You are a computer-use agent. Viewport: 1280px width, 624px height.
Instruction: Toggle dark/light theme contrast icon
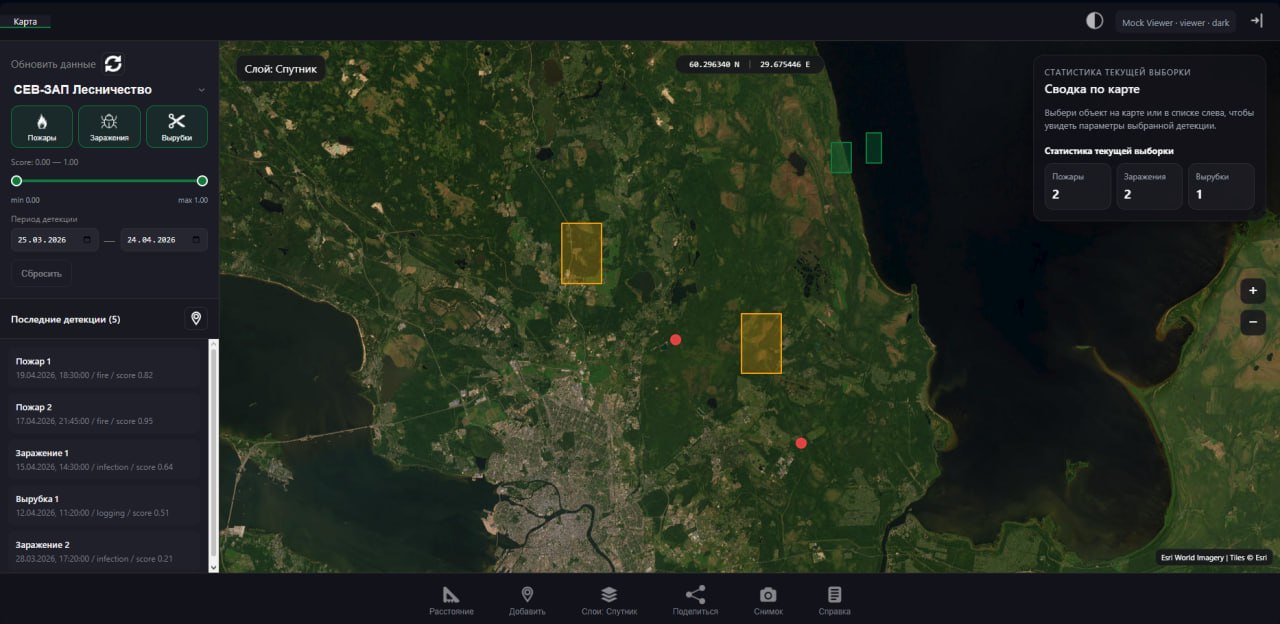tap(1094, 21)
